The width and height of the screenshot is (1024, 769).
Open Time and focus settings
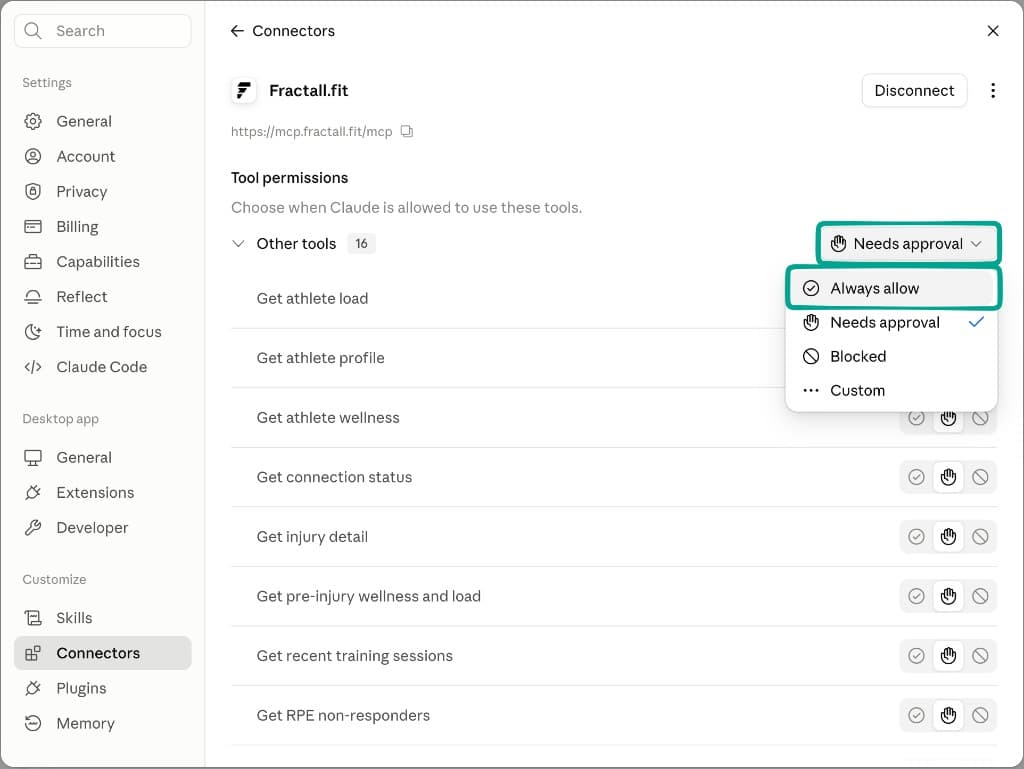103,332
